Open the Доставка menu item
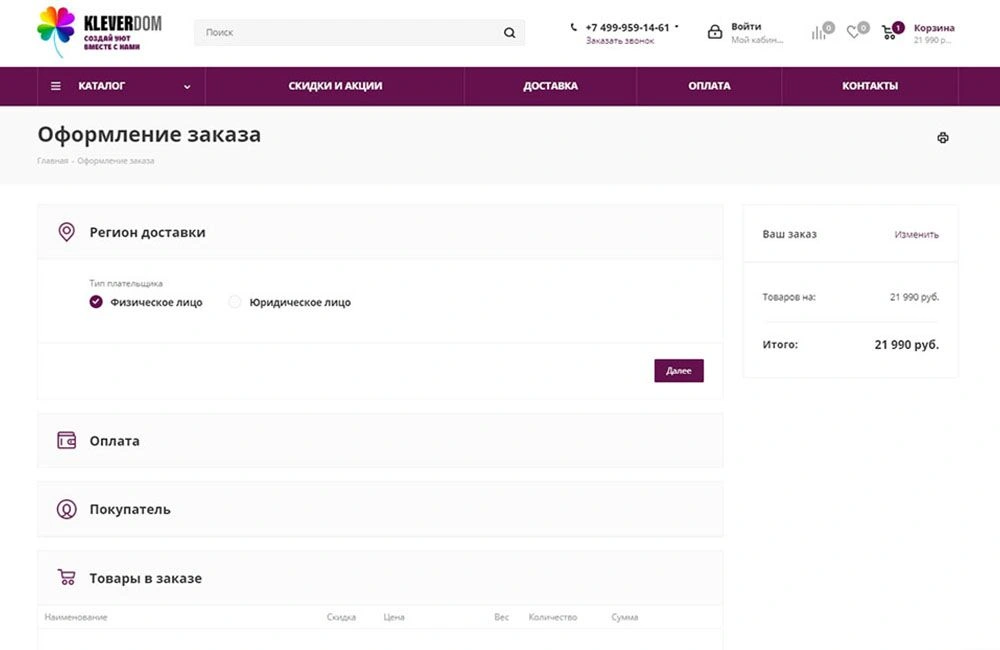1000x650 pixels. click(x=550, y=86)
